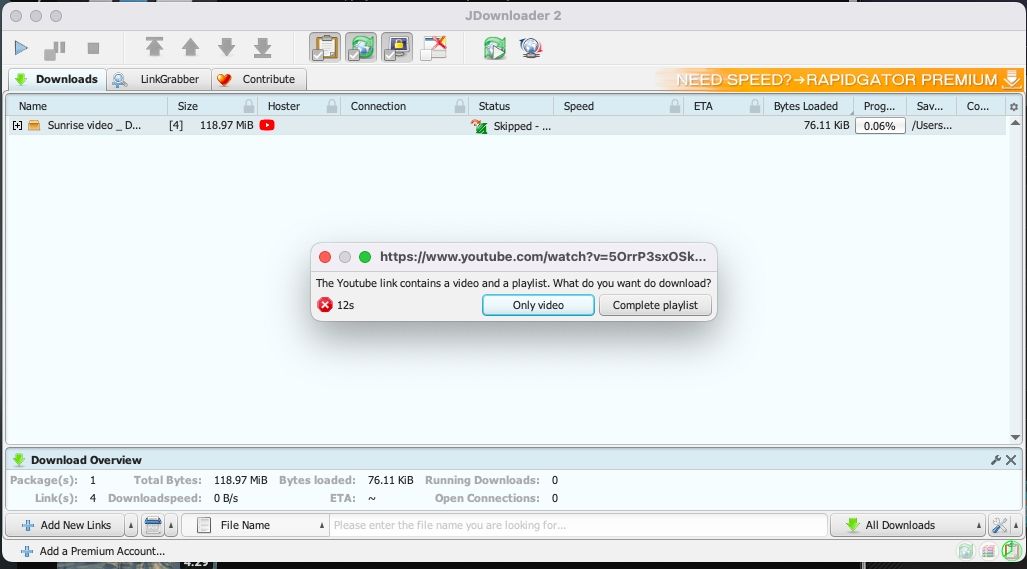Open cleanup options dropdown arrow
The height and width of the screenshot is (569, 1027).
click(171, 525)
